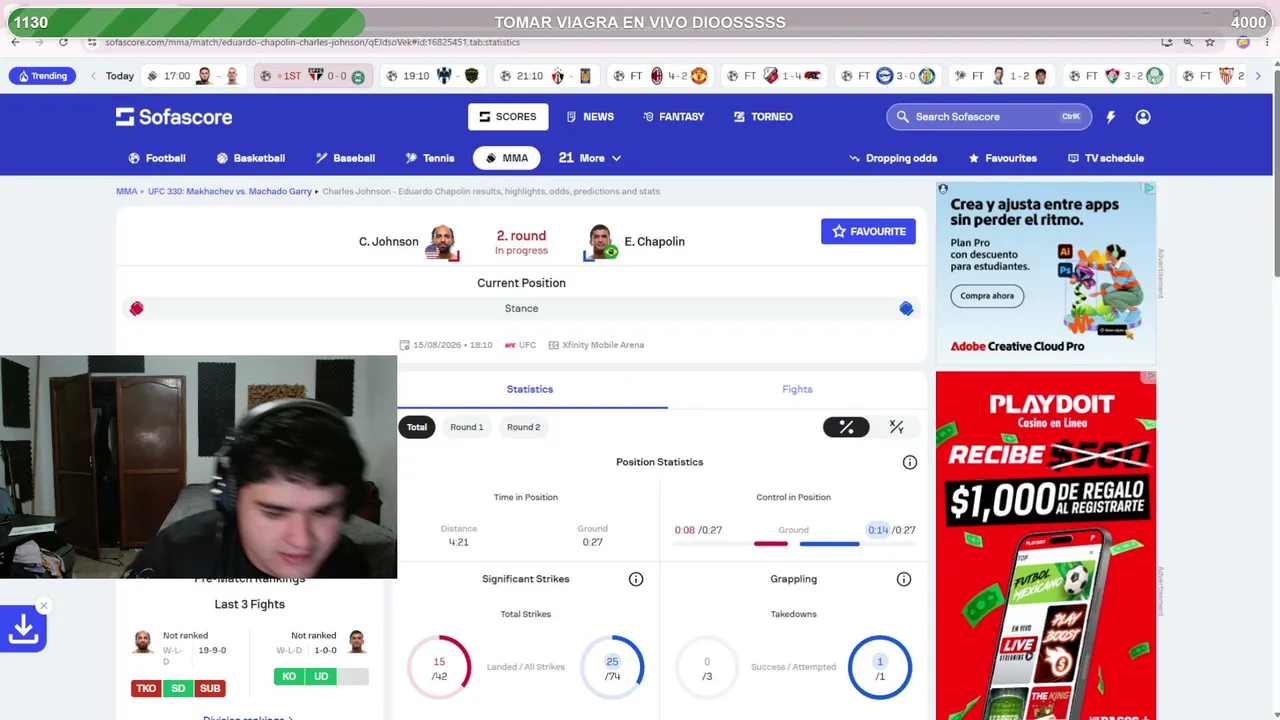1280x720 pixels.
Task: Open Favourites link in header
Action: pyautogui.click(x=1002, y=158)
